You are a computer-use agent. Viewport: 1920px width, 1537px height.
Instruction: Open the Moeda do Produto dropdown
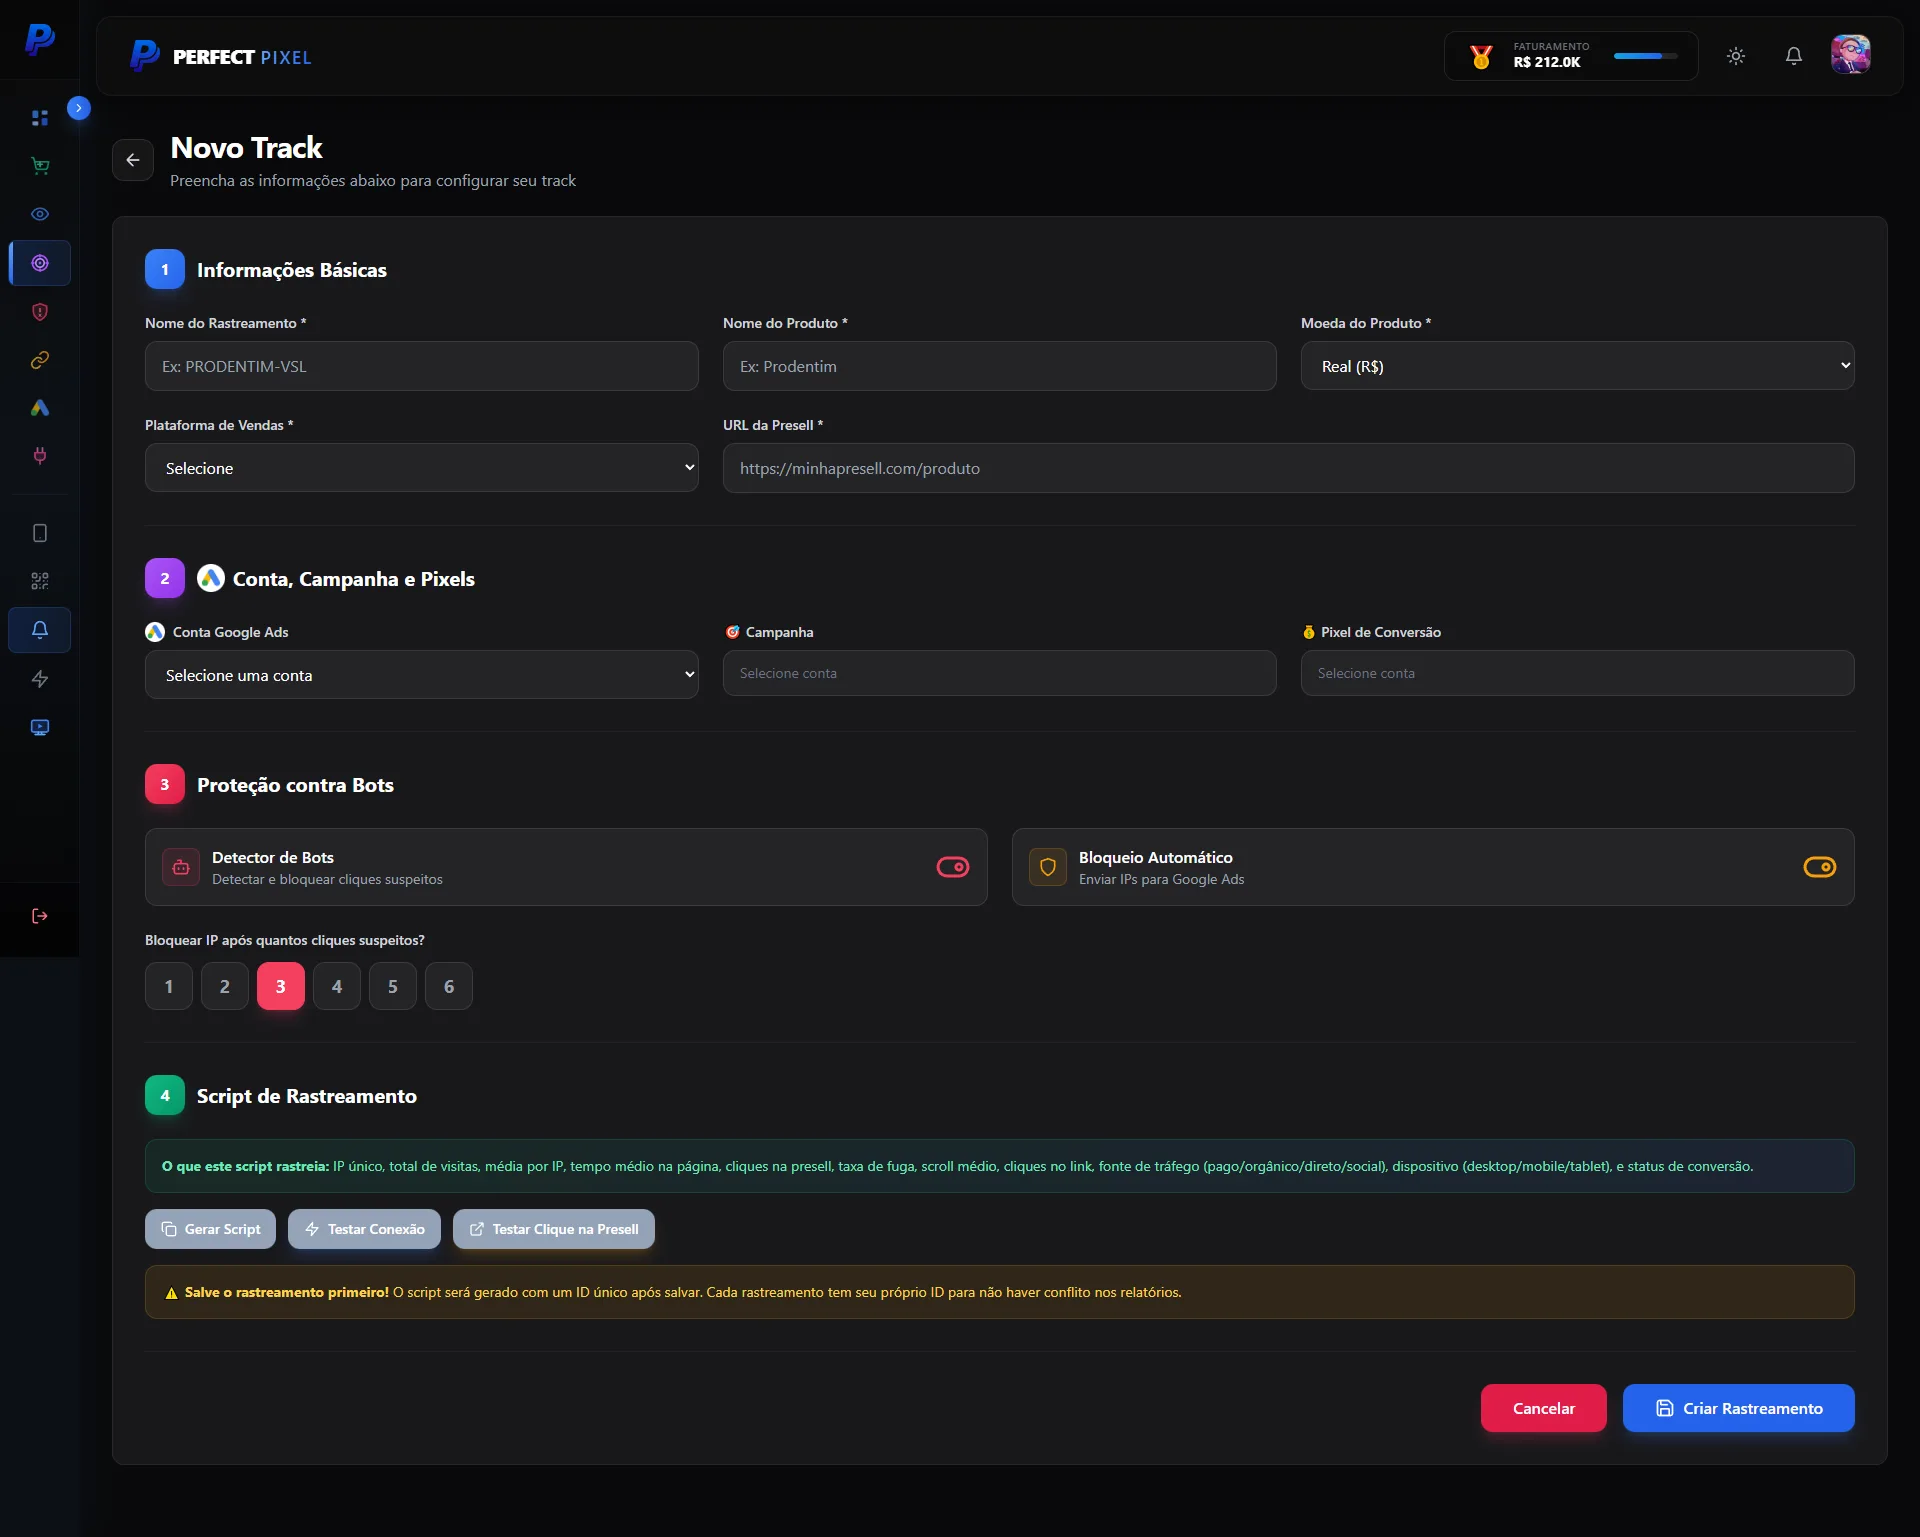point(1577,366)
